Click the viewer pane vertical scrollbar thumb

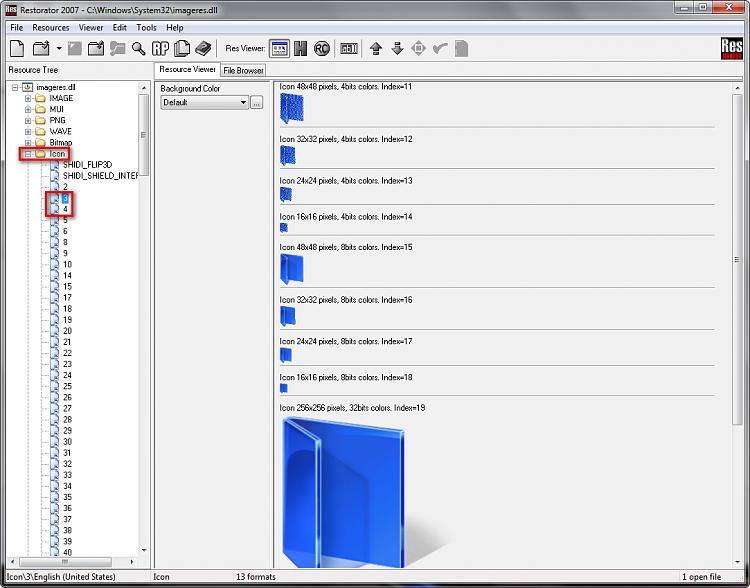click(737, 259)
